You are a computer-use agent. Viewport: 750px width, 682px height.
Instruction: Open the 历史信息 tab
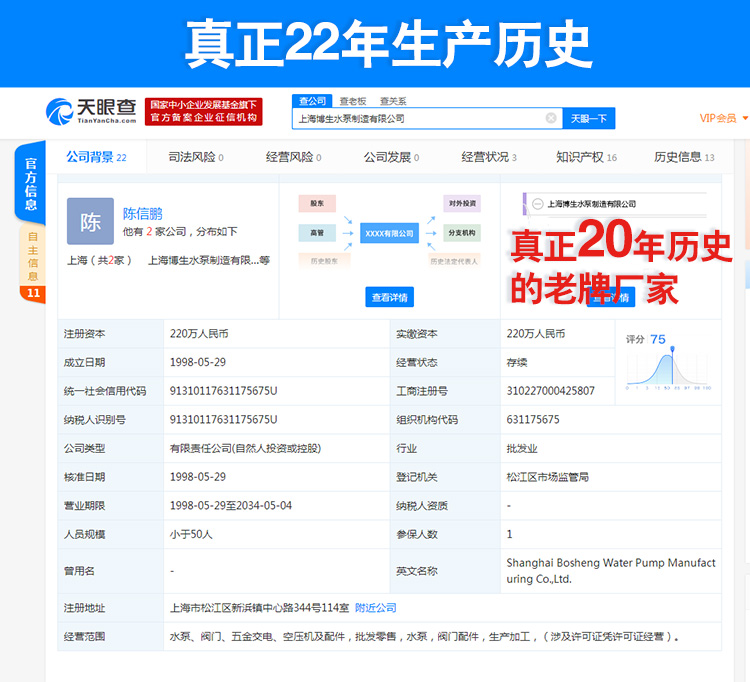click(x=684, y=157)
